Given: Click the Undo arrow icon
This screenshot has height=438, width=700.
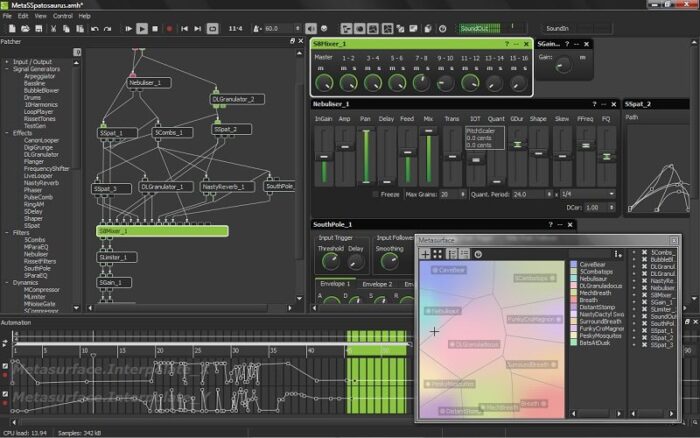Looking at the screenshot, I should [93, 29].
